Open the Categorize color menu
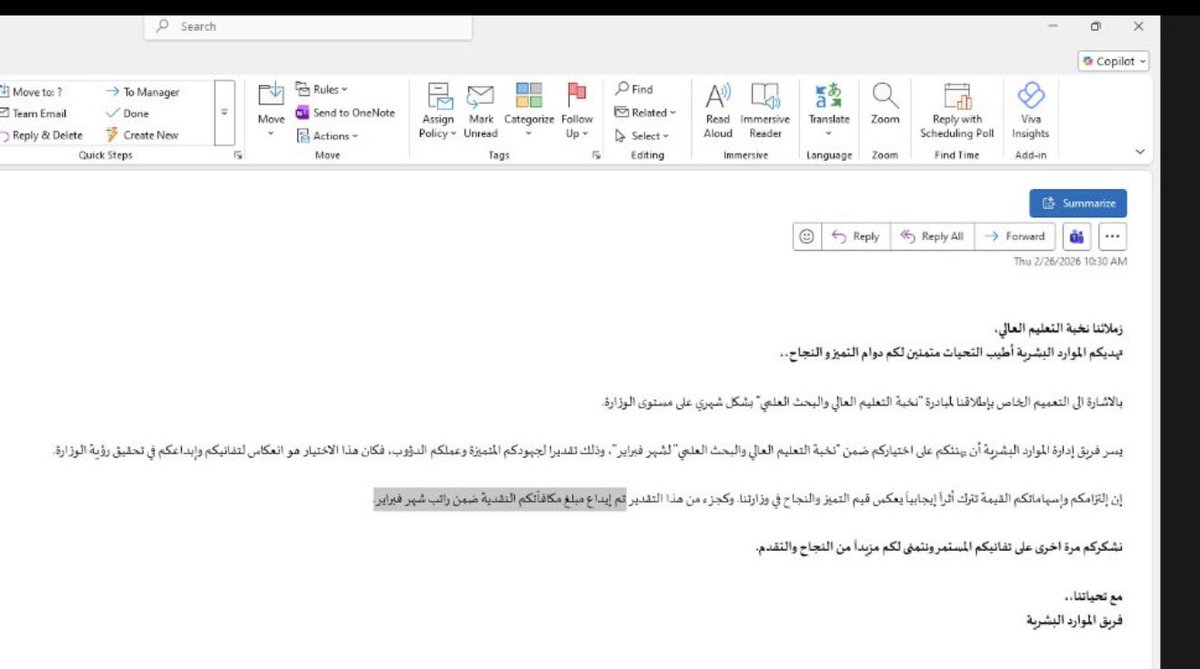Image resolution: width=1200 pixels, height=669 pixels. point(529,110)
